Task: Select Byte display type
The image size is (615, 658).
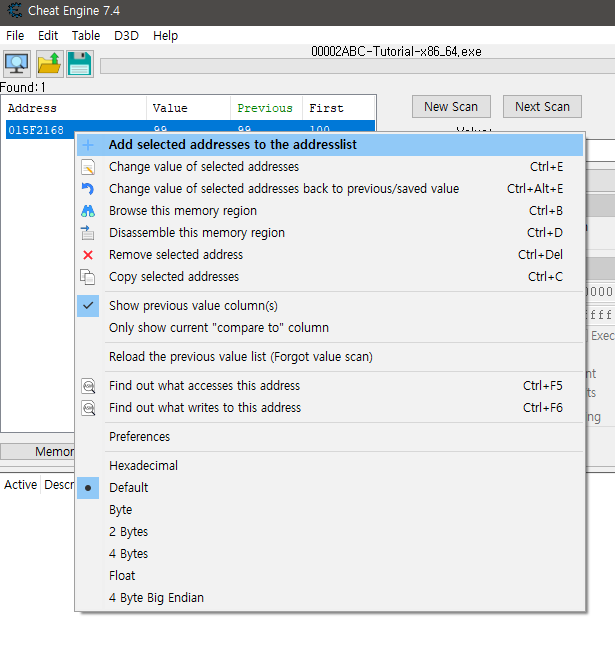Action: [121, 510]
